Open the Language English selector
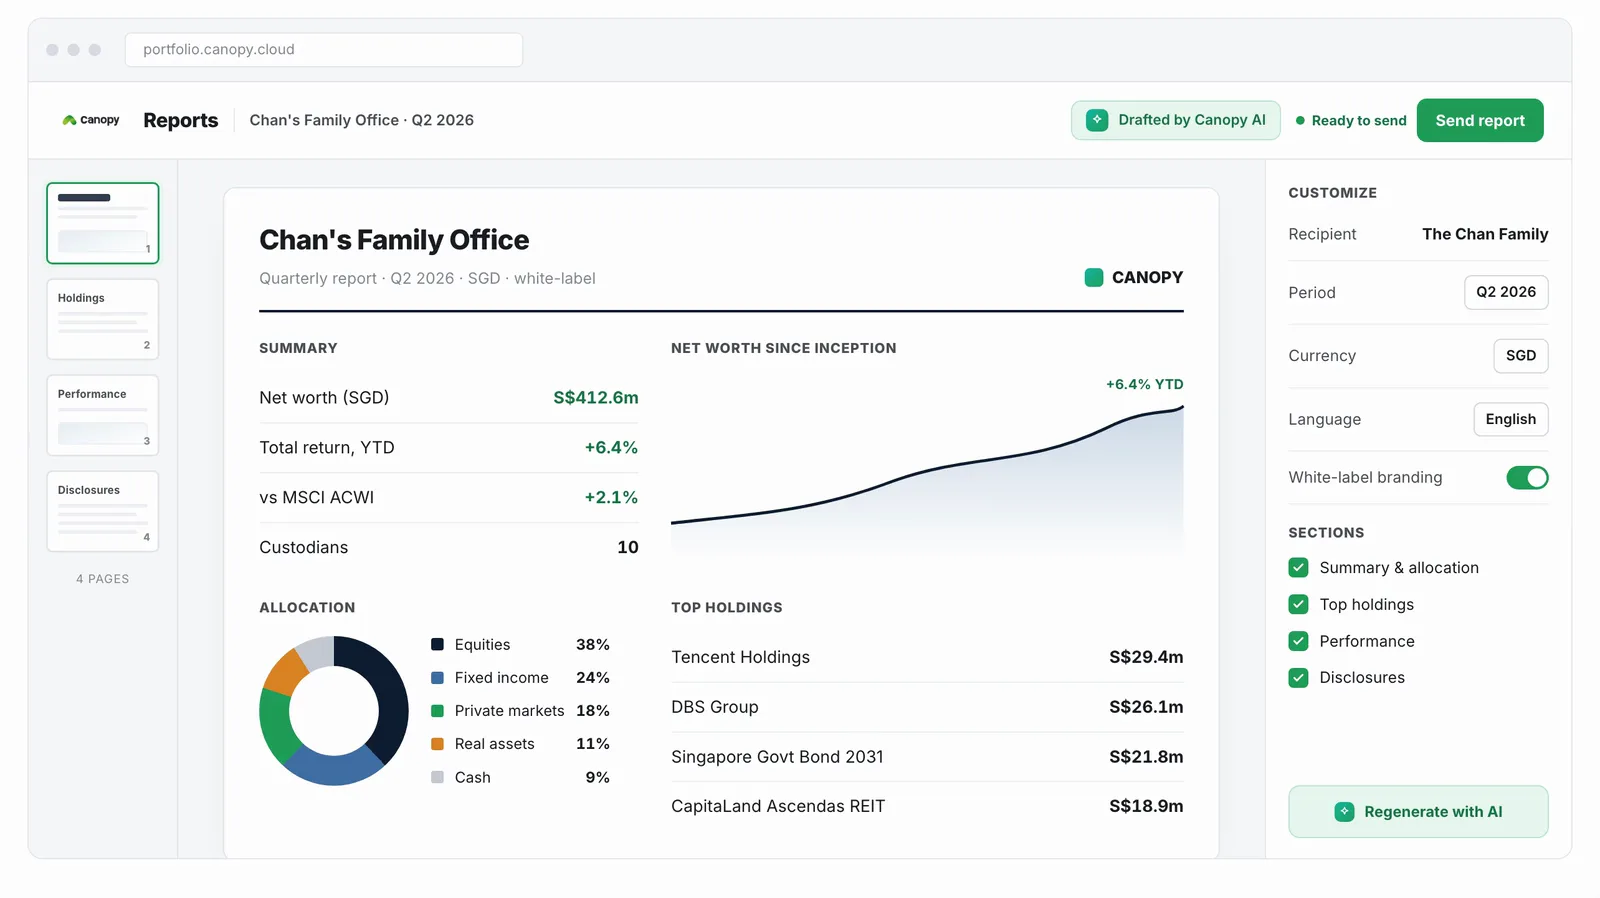The width and height of the screenshot is (1600, 898). [x=1510, y=420]
